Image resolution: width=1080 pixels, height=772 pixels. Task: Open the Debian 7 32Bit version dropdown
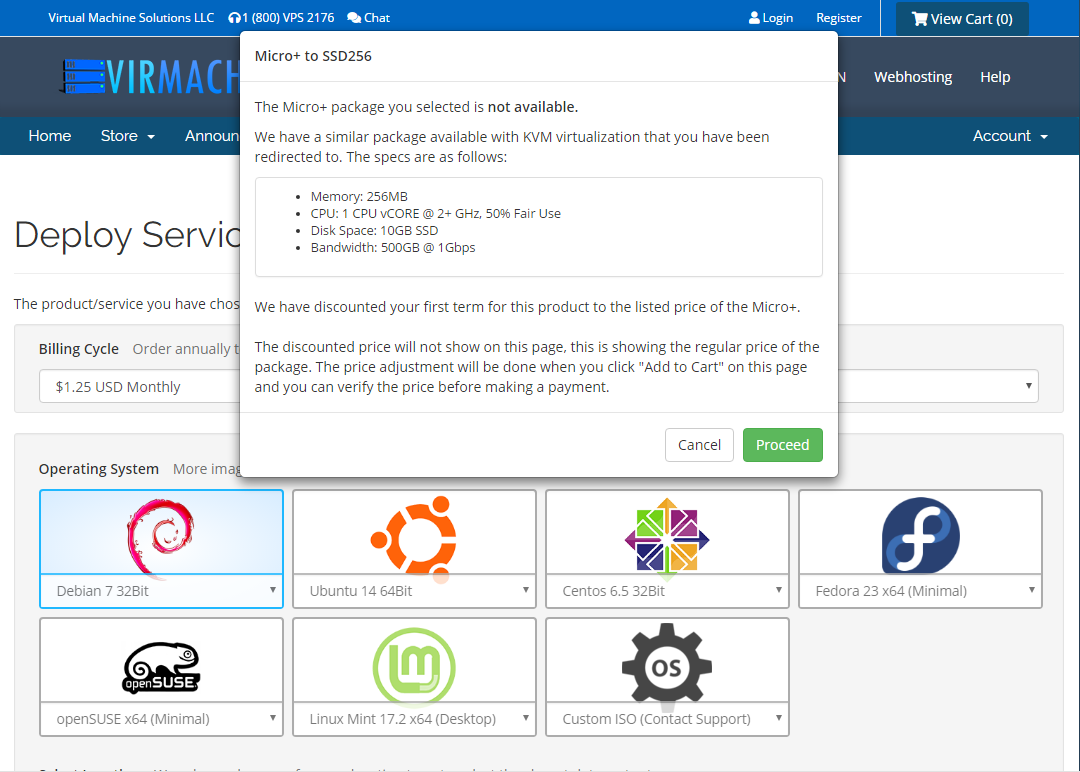[161, 591]
